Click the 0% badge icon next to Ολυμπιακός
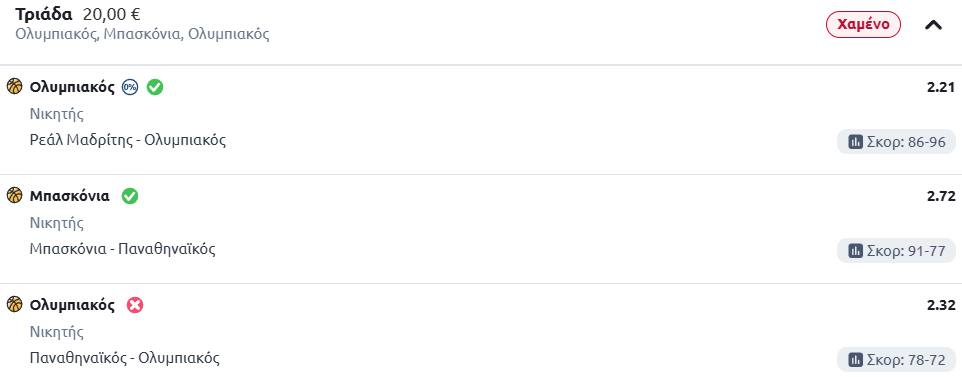Image resolution: width=962 pixels, height=377 pixels. (x=130, y=87)
